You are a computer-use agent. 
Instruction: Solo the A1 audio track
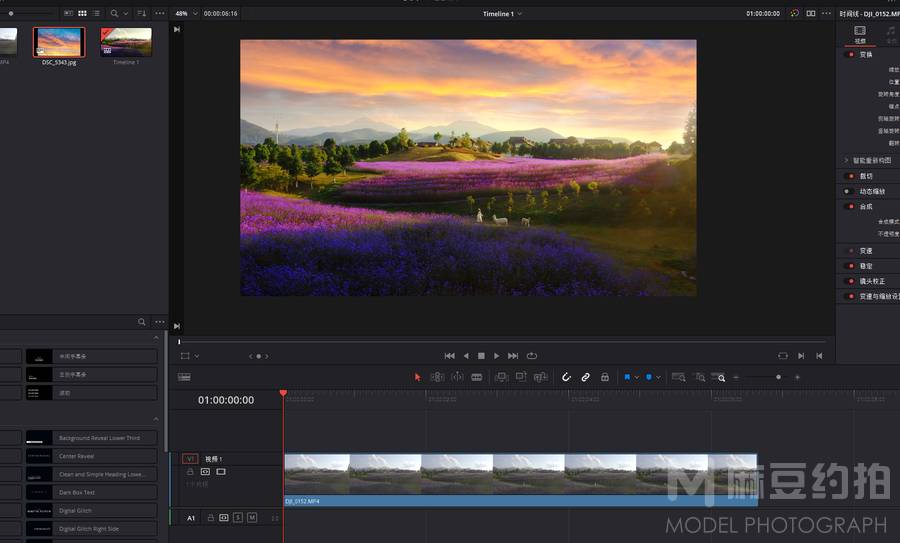coord(238,518)
